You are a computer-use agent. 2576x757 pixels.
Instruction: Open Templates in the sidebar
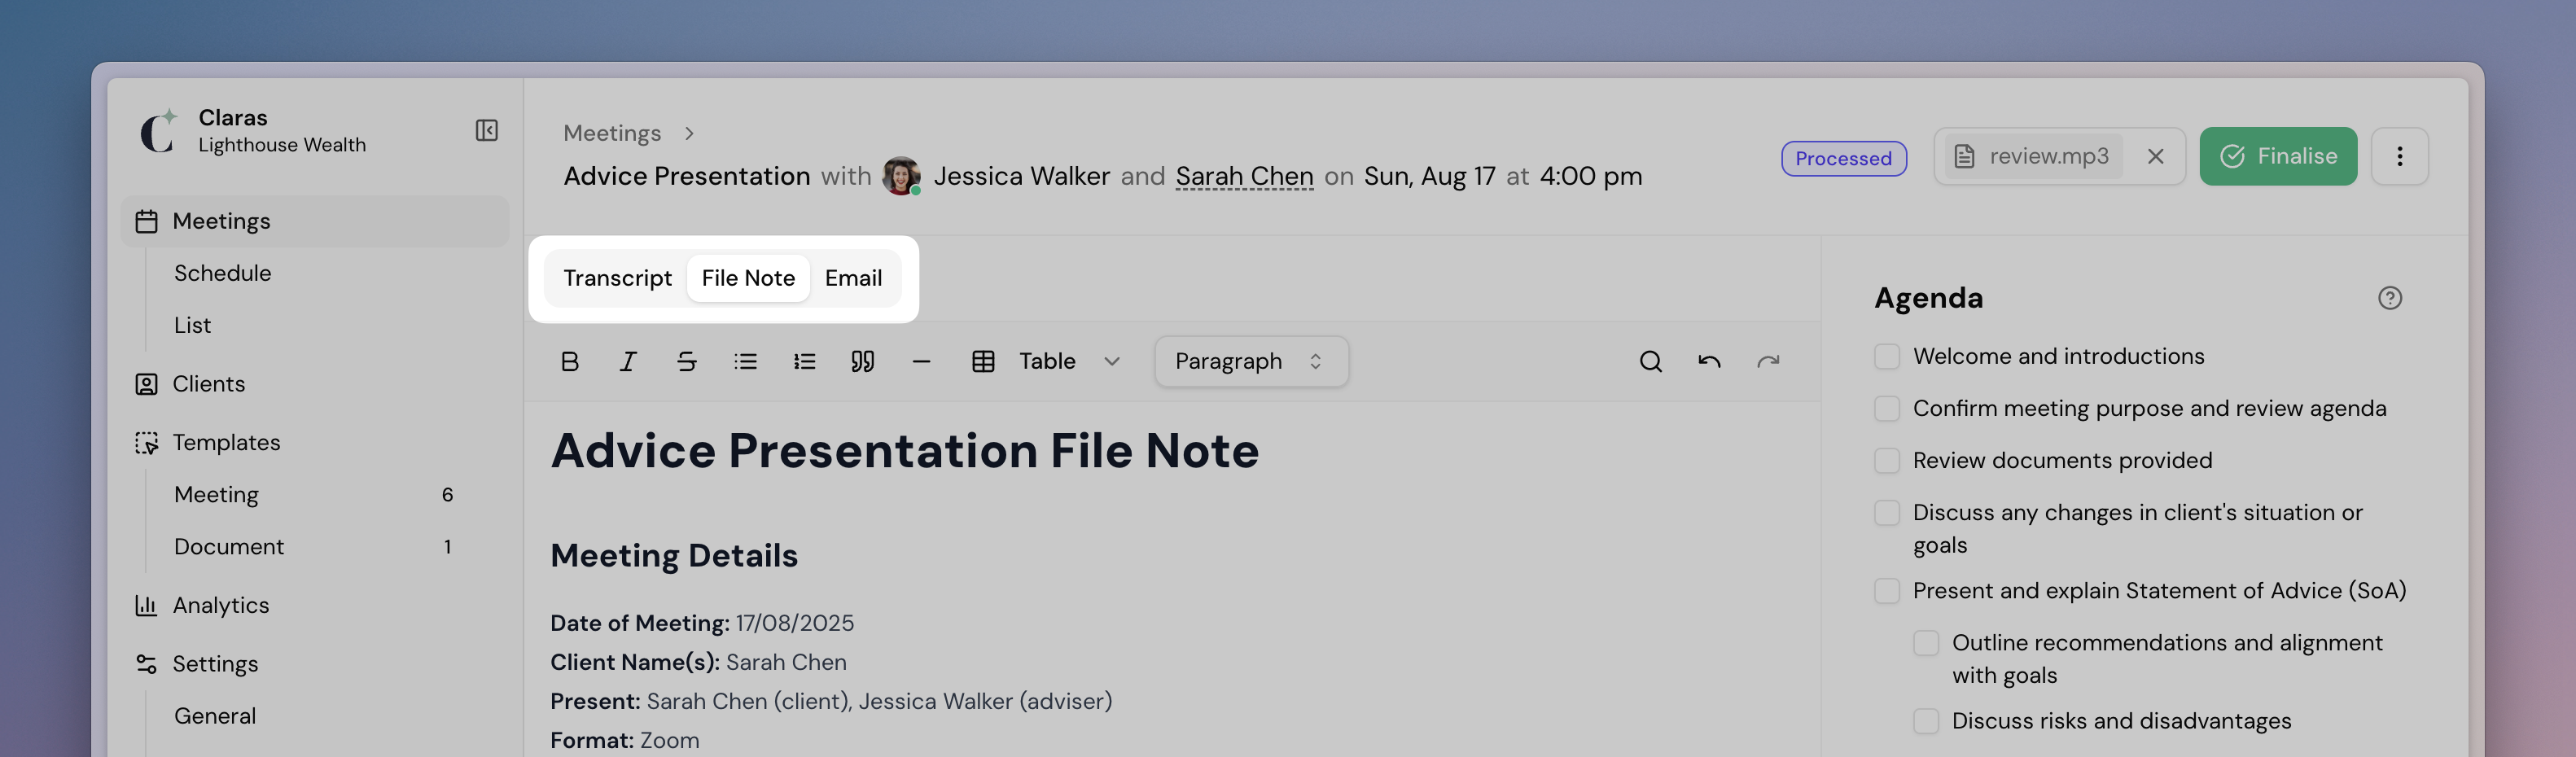click(x=226, y=442)
